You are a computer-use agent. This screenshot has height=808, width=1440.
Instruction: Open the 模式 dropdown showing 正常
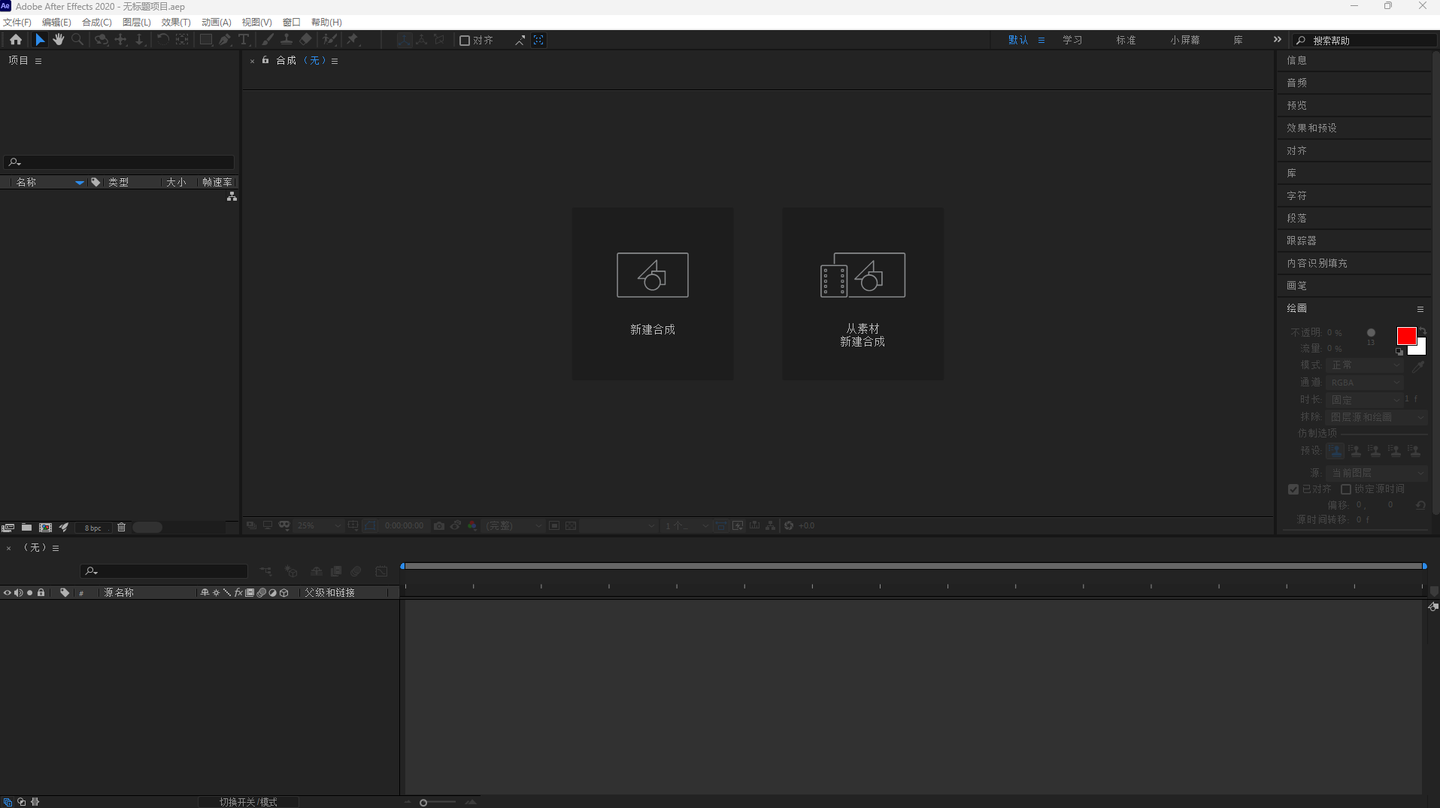tap(1366, 365)
